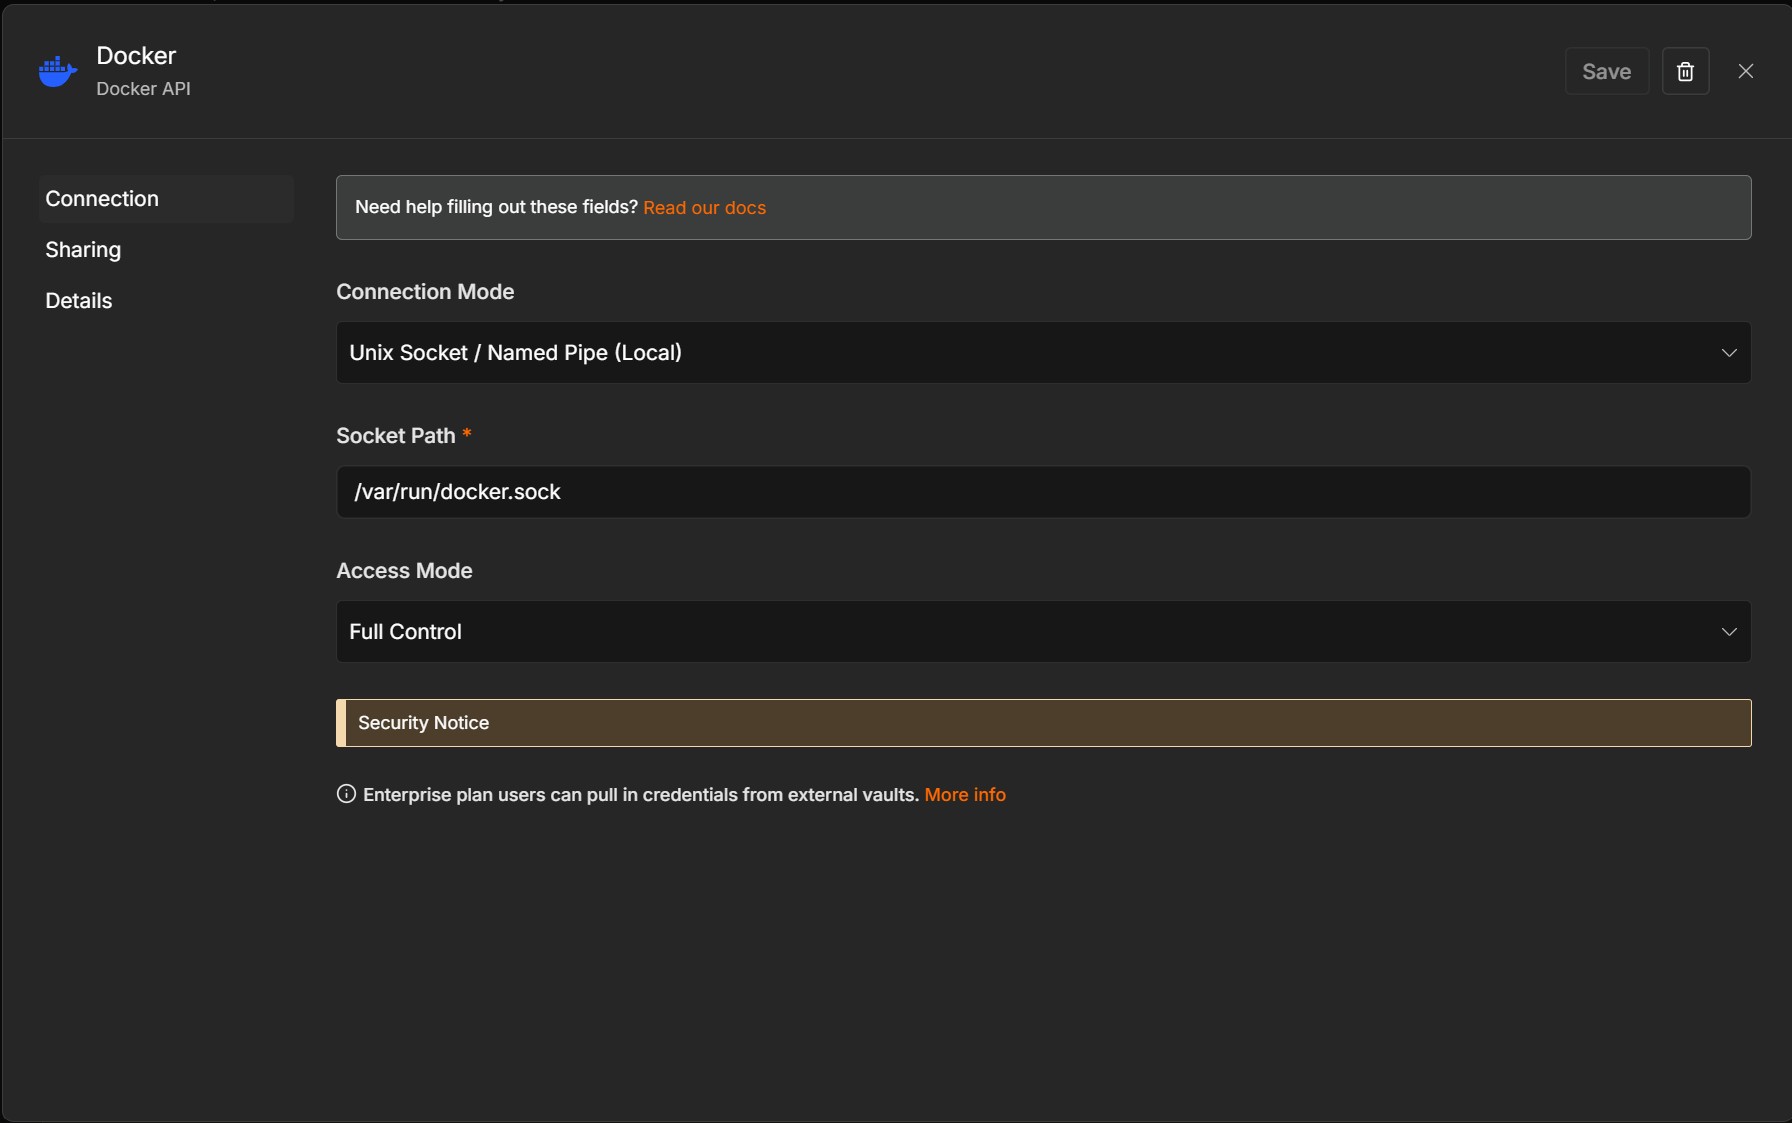Click the Socket Path input field
This screenshot has width=1792, height=1123.
tap(1043, 492)
